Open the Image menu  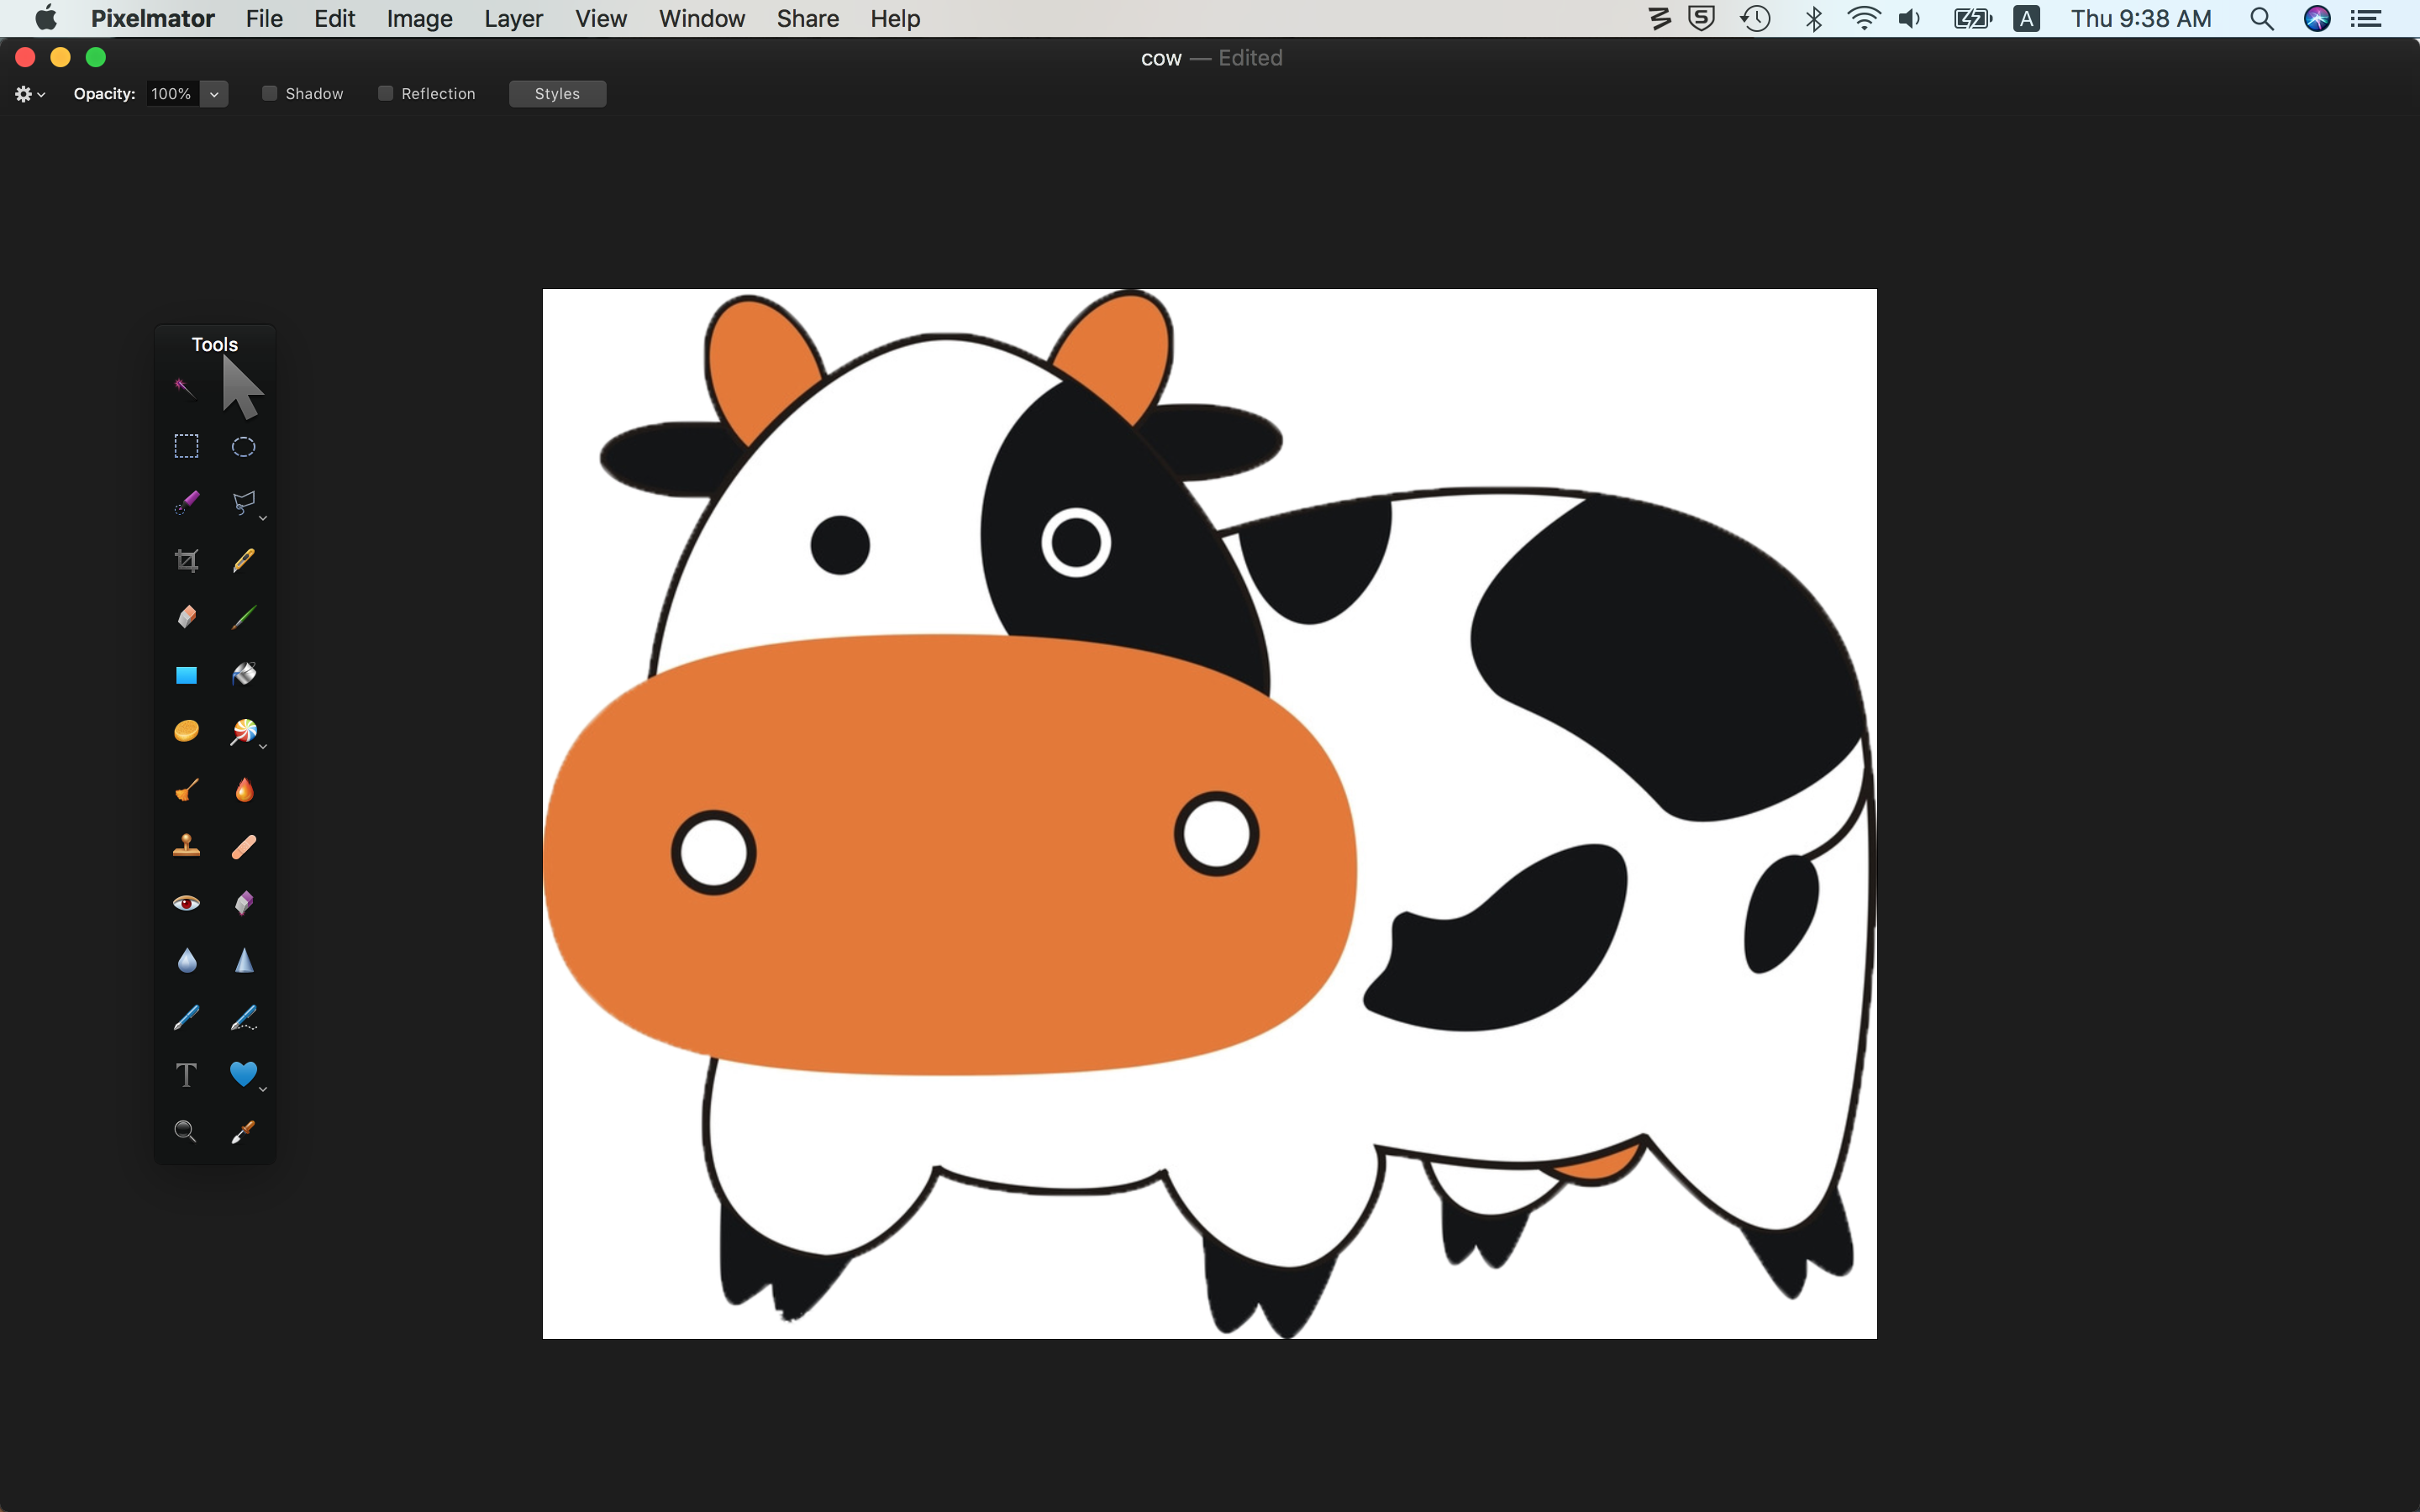point(419,18)
